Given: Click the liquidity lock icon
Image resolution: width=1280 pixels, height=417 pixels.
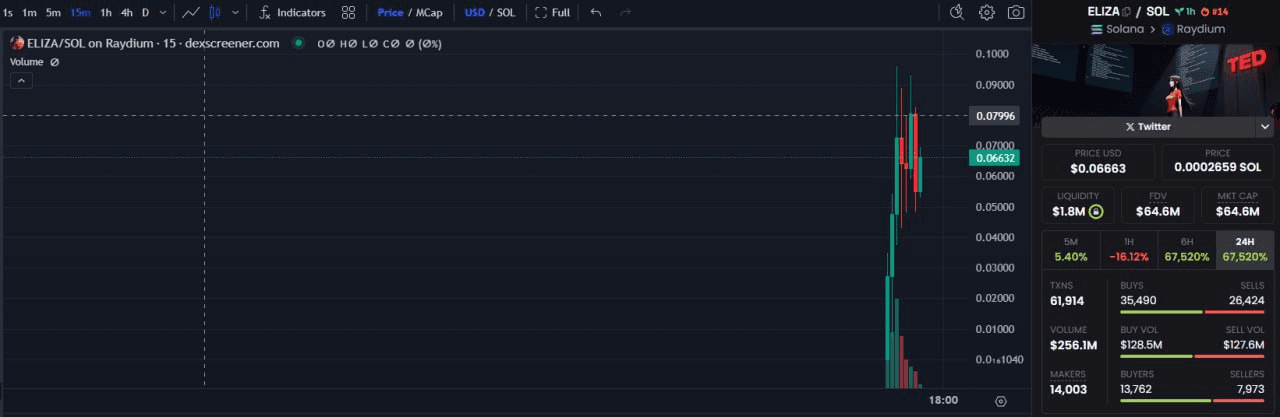Looking at the screenshot, I should [1096, 212].
